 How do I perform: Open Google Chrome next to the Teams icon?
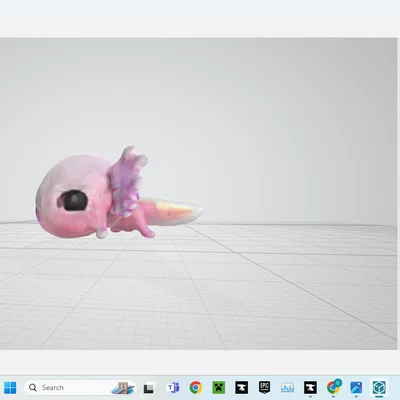(x=196, y=388)
